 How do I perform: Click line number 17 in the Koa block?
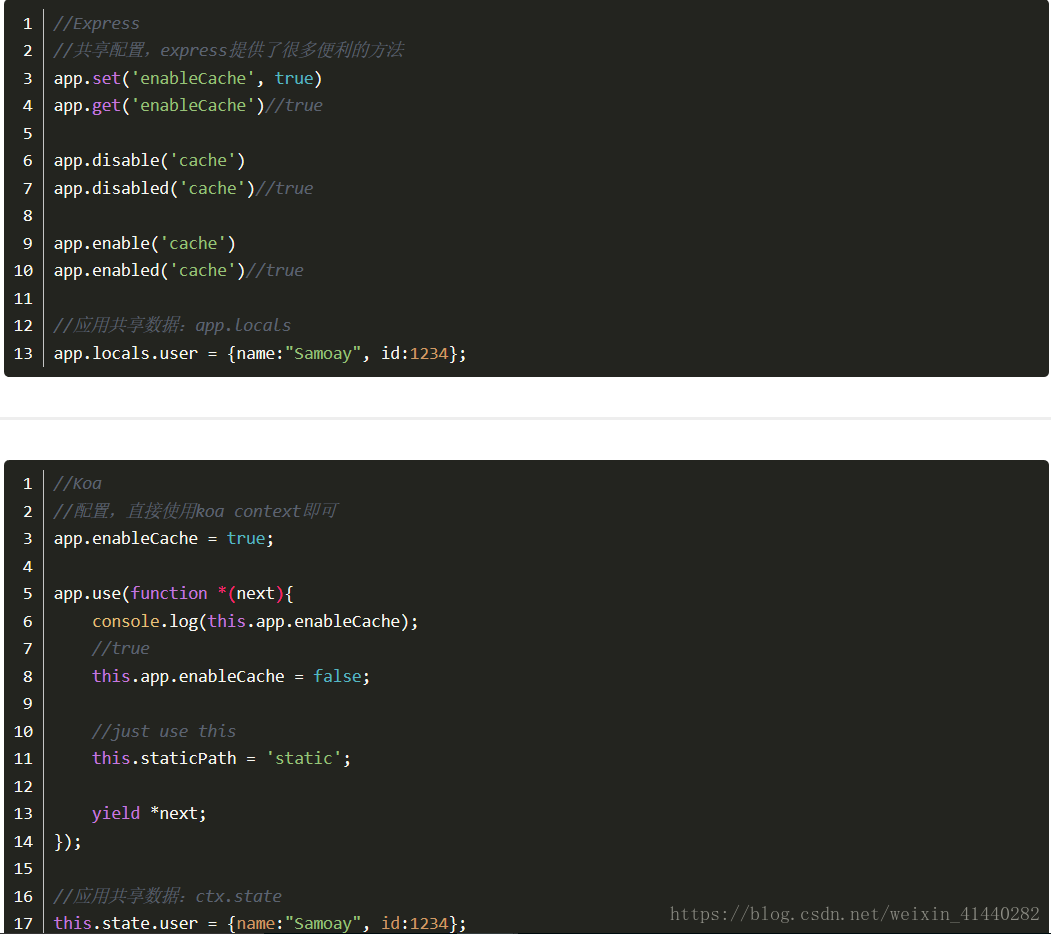coord(23,923)
